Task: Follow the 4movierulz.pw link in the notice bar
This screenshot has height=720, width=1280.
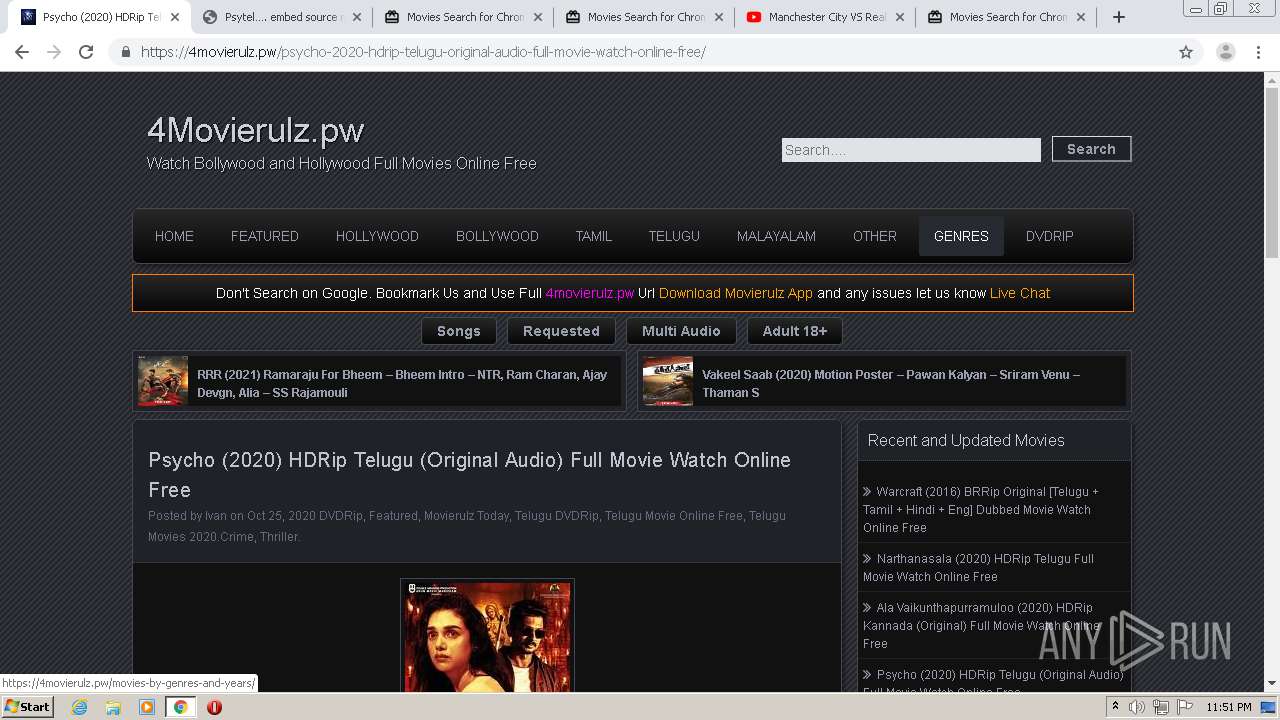Action: 590,293
